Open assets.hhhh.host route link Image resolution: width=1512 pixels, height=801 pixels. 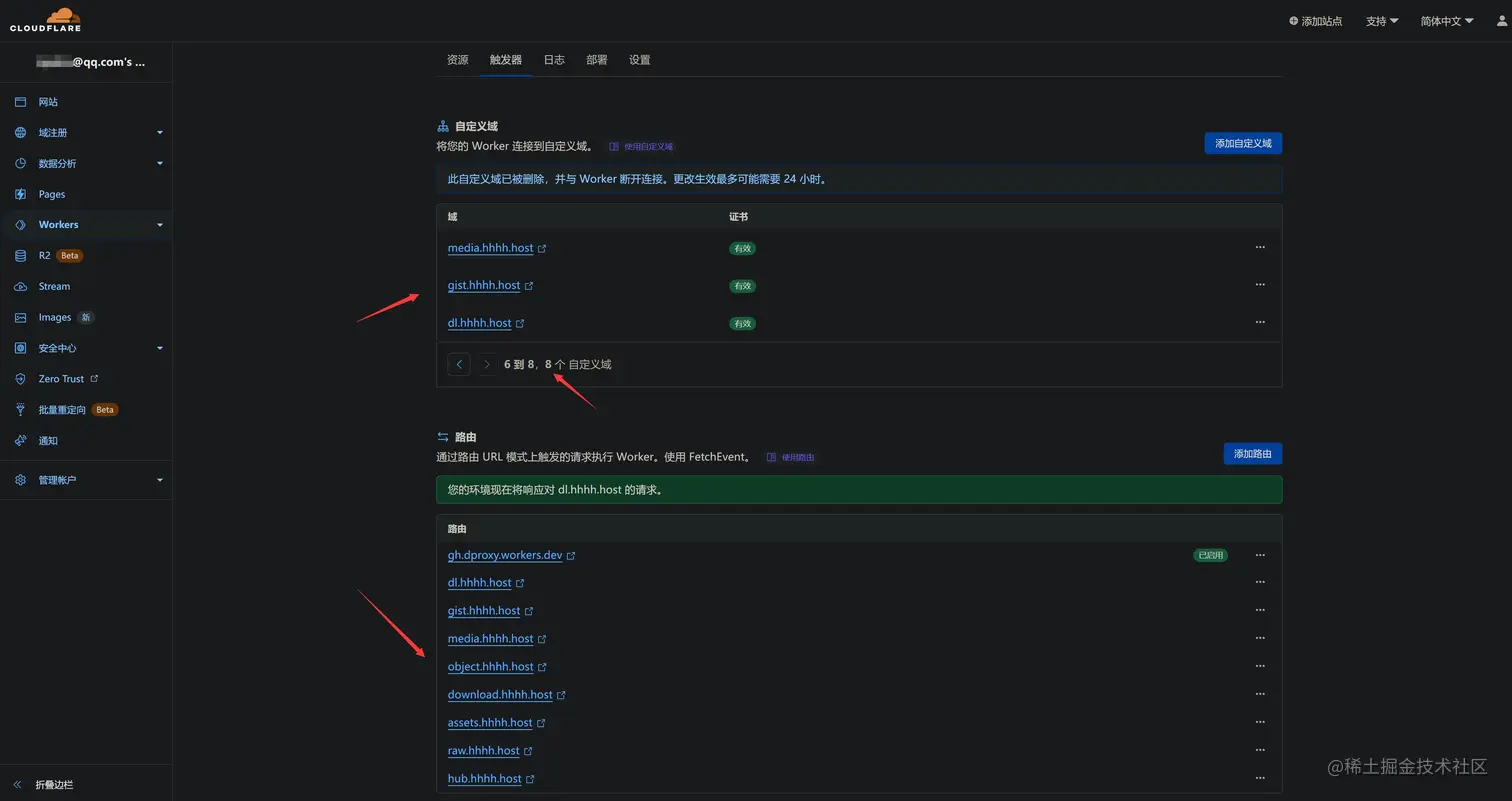click(497, 723)
